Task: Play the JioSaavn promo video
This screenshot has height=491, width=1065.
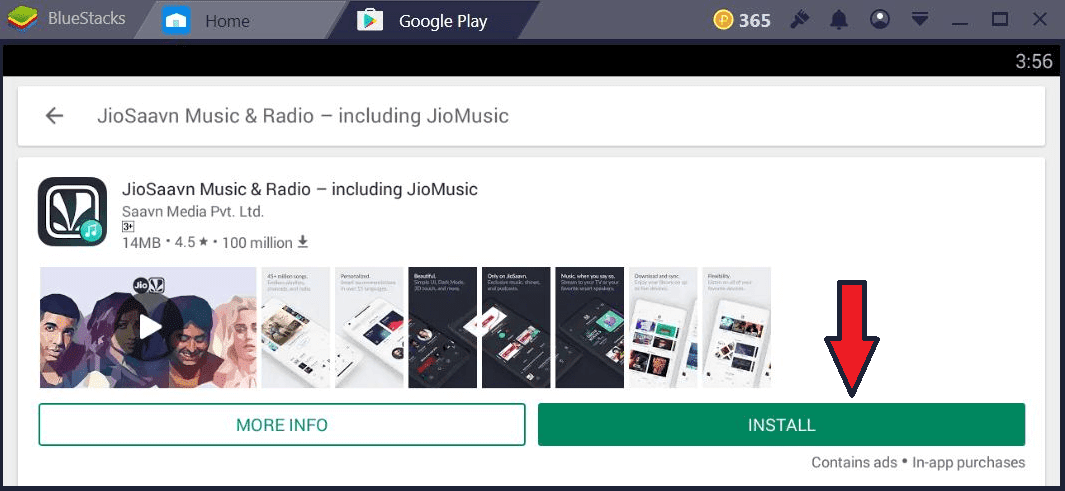Action: pyautogui.click(x=148, y=327)
